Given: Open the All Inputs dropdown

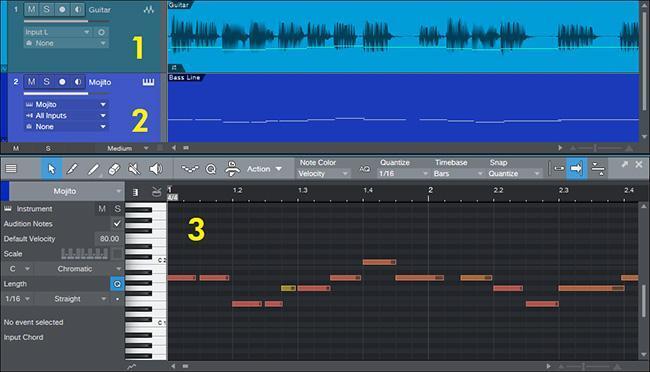Looking at the screenshot, I should [x=66, y=116].
